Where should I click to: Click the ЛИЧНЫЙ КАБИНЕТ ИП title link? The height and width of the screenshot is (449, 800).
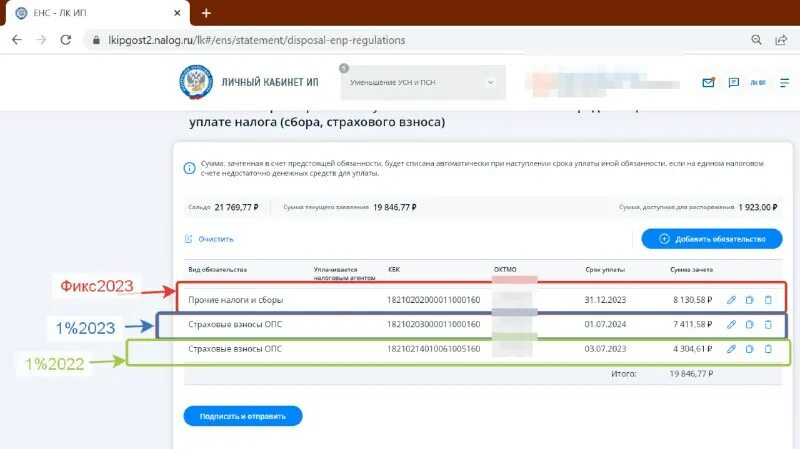point(270,82)
